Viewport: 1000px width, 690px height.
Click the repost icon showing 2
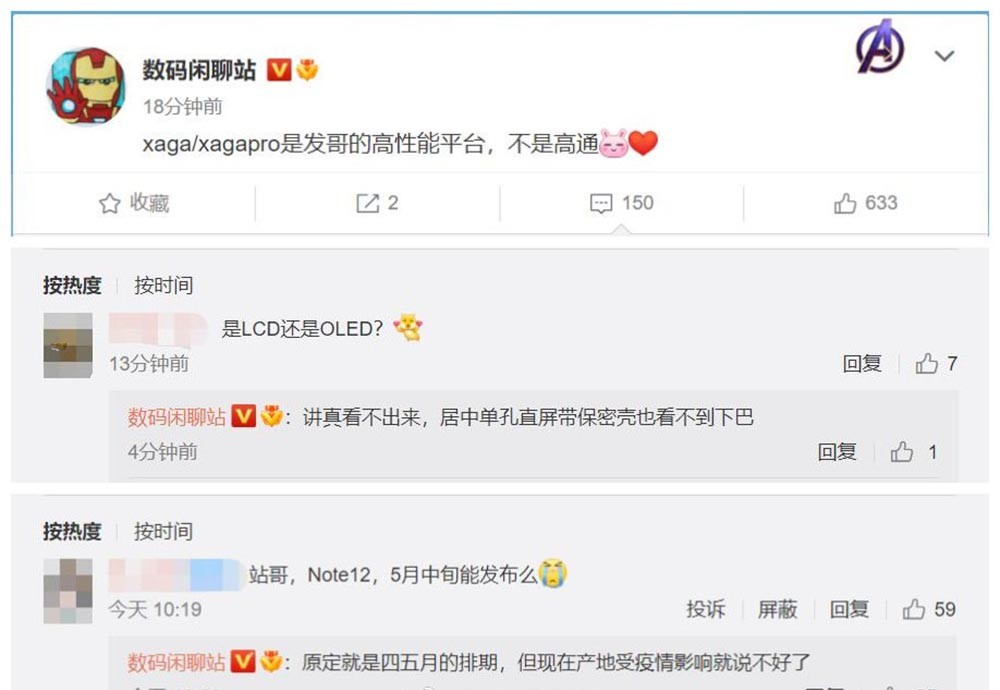tap(367, 203)
